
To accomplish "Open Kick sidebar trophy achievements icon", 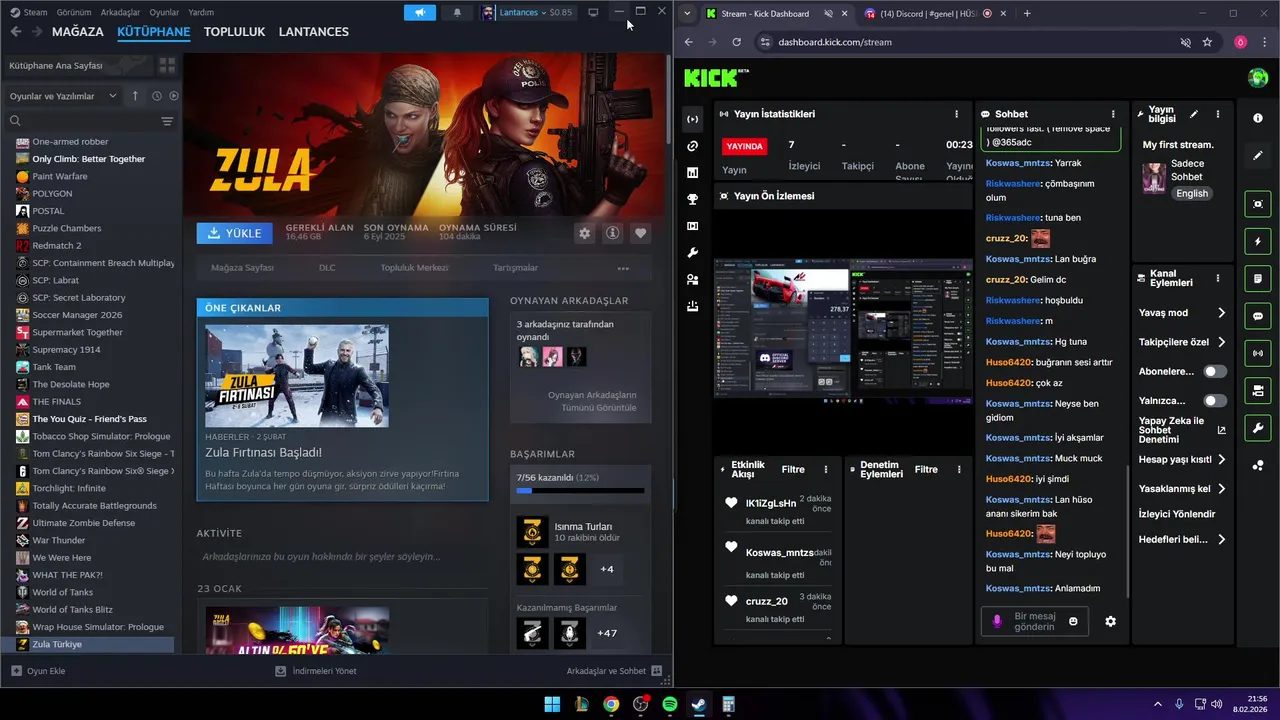I will coord(692,200).
